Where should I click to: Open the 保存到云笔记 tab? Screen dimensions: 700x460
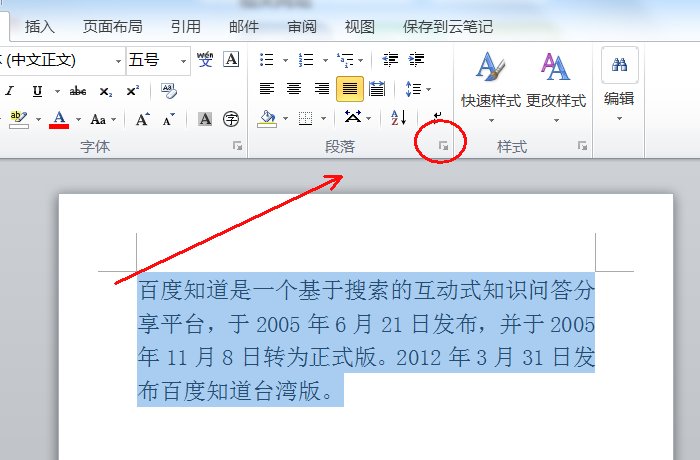tap(448, 27)
